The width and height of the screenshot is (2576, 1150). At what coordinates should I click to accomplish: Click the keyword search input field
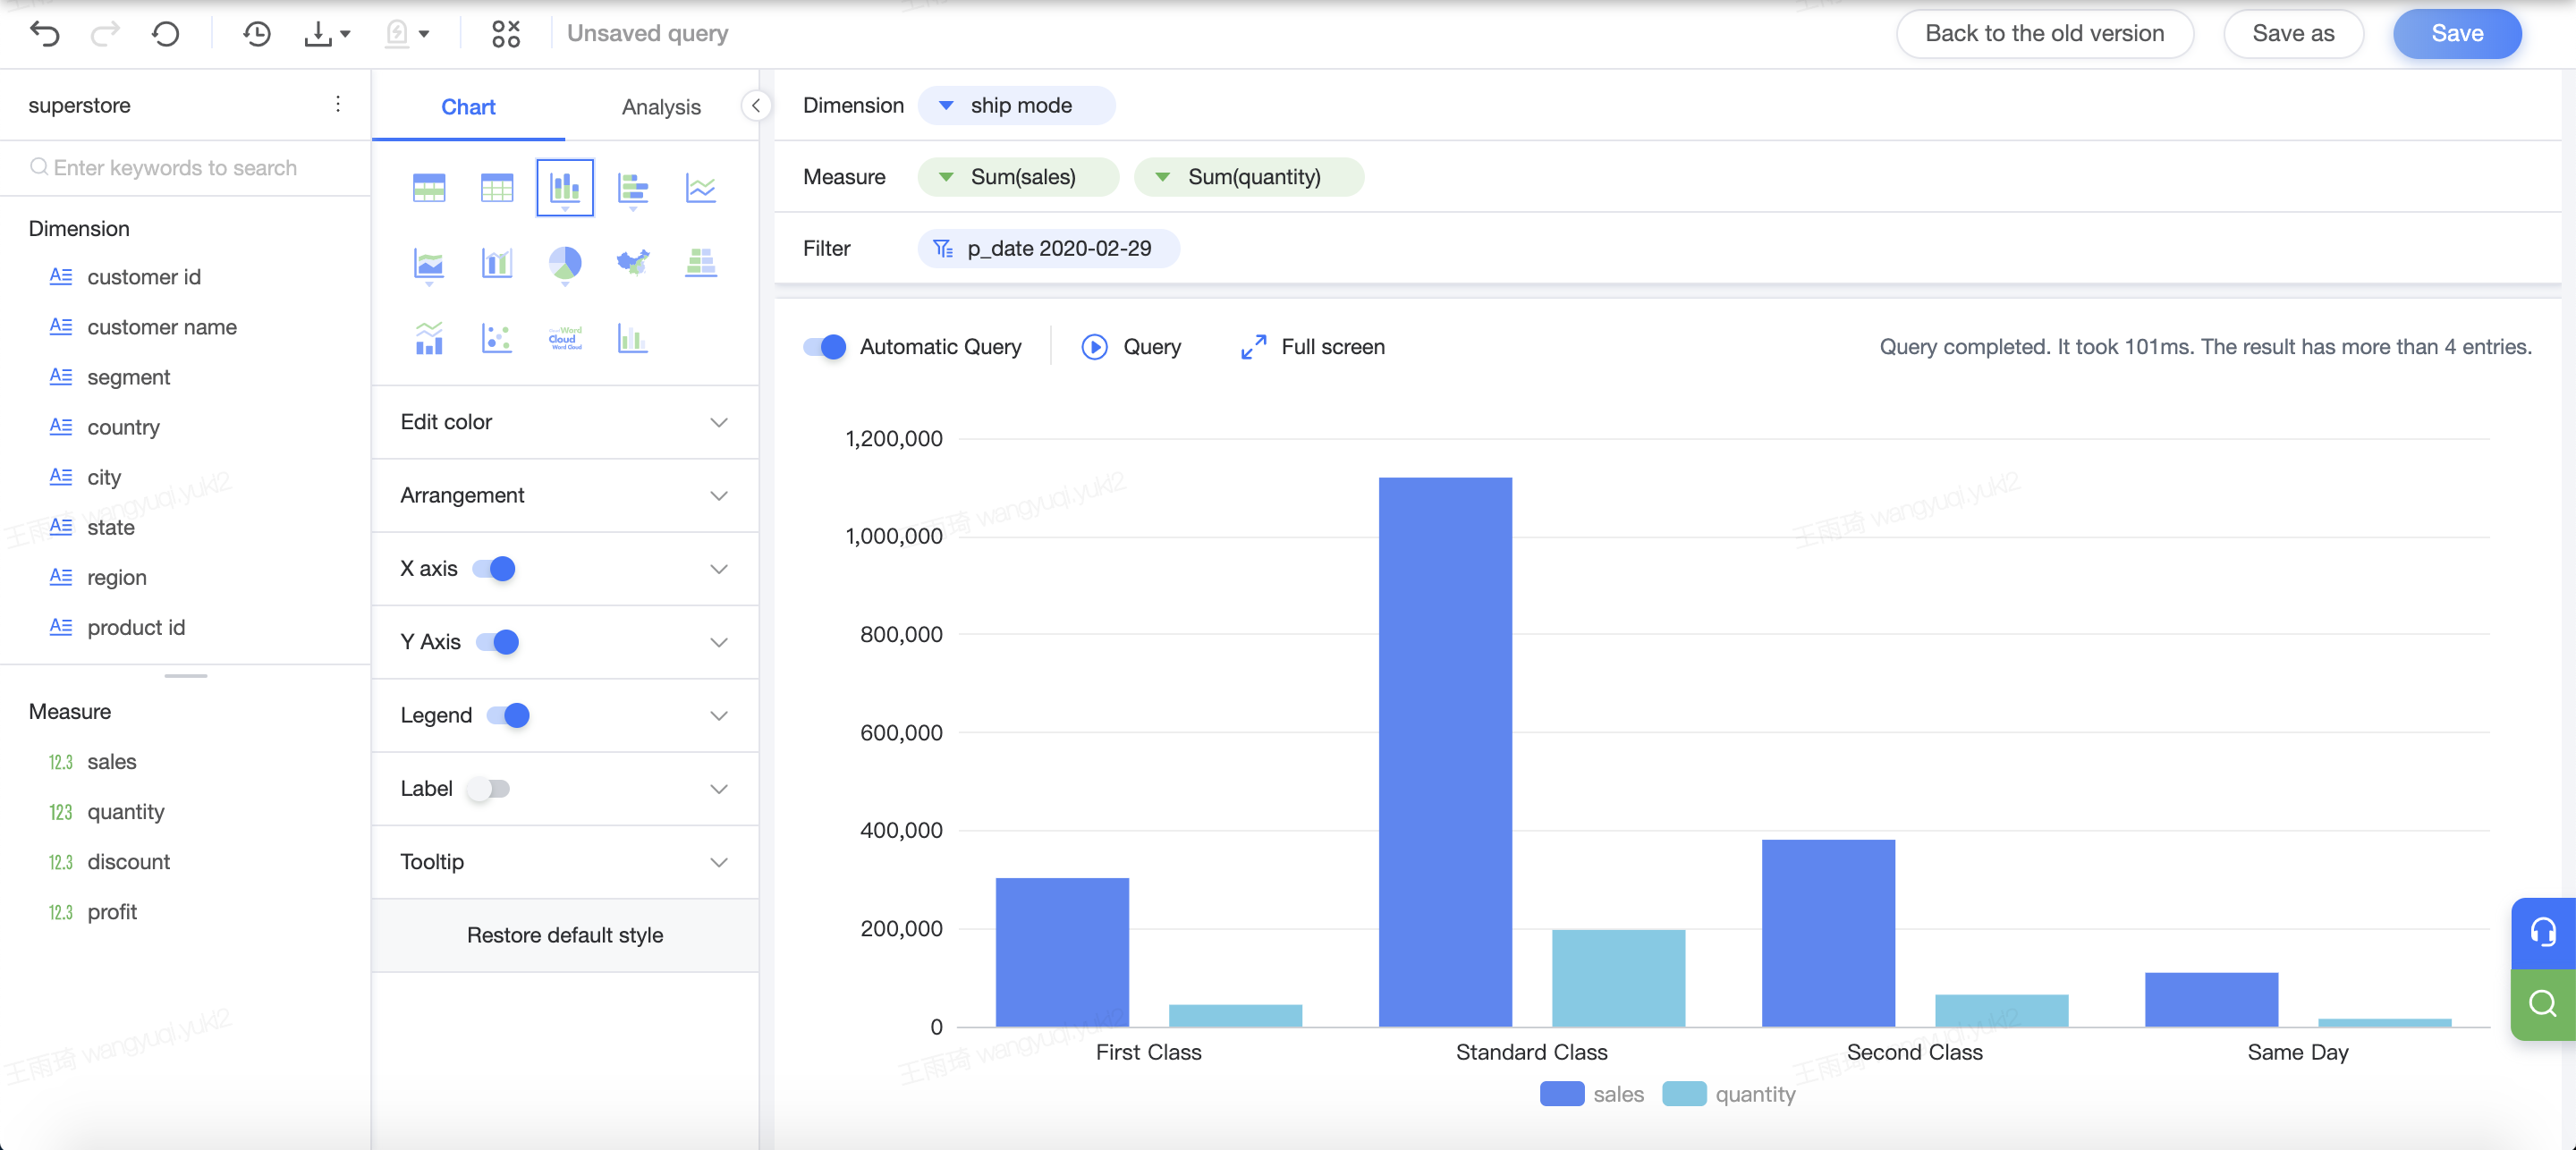pos(185,168)
